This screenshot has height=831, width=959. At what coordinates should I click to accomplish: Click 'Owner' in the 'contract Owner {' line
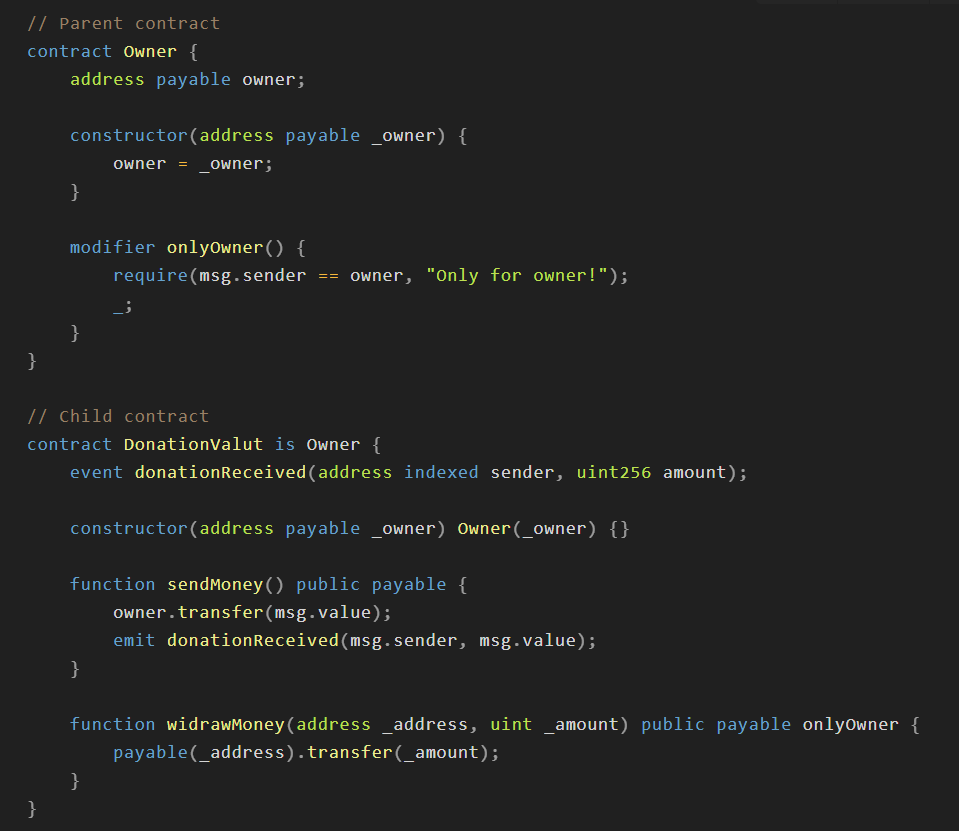[x=150, y=51]
